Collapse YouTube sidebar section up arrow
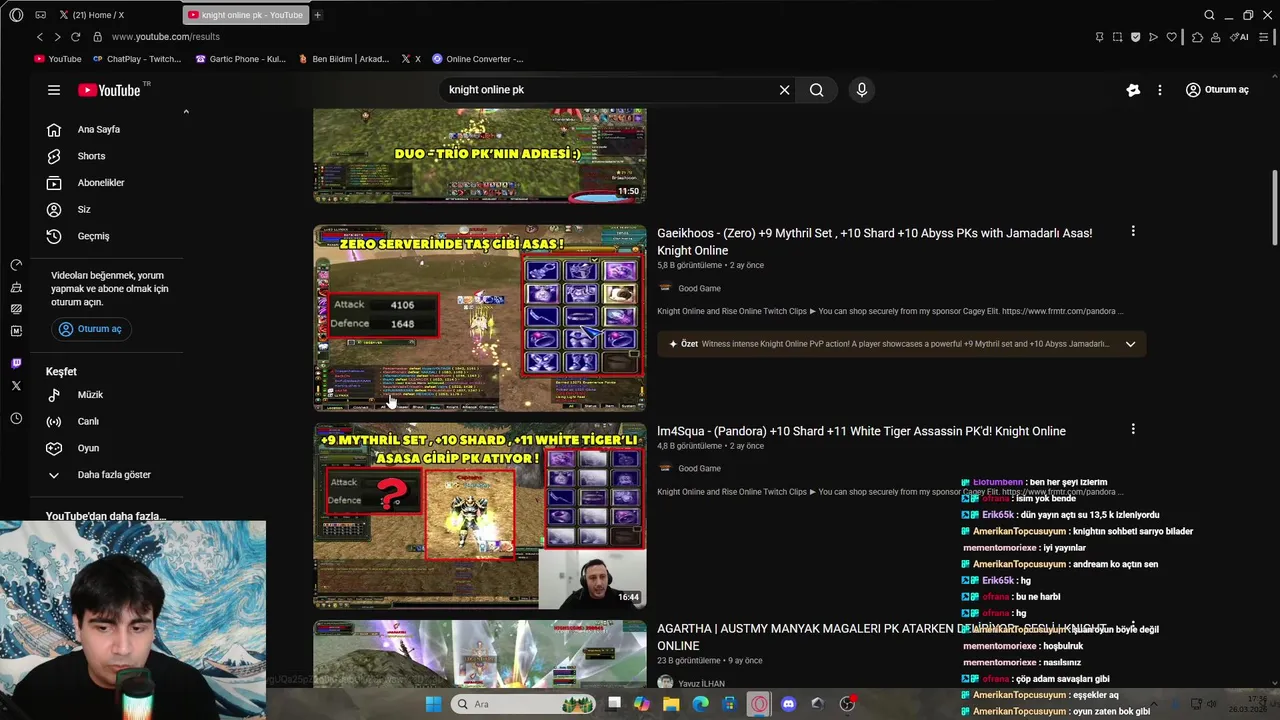Screen dimensions: 1280x720 tap(186, 112)
